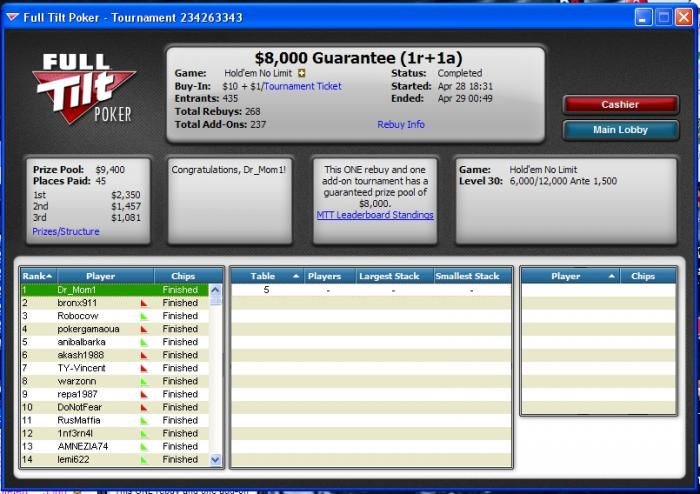Click the Congratulations, Dr_Mom1! message
Viewport: 700px width, 494px height.
coord(229,170)
